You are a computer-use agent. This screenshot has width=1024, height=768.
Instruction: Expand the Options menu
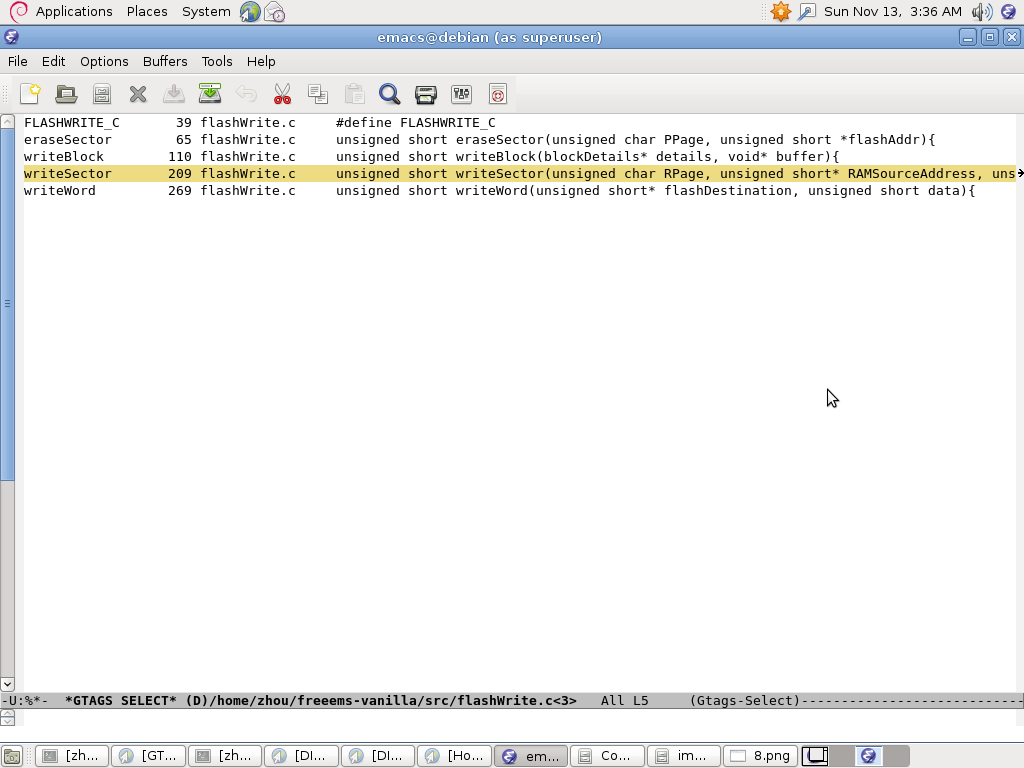pyautogui.click(x=104, y=61)
